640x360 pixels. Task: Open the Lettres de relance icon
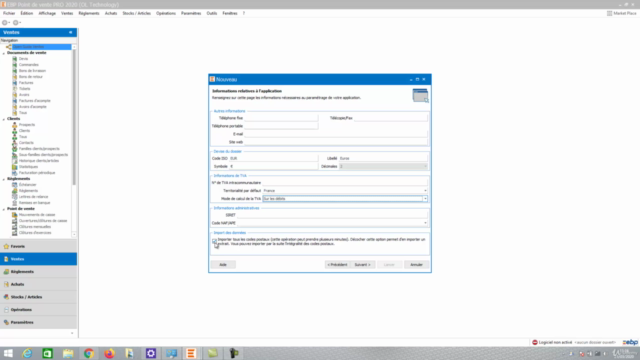coord(15,196)
